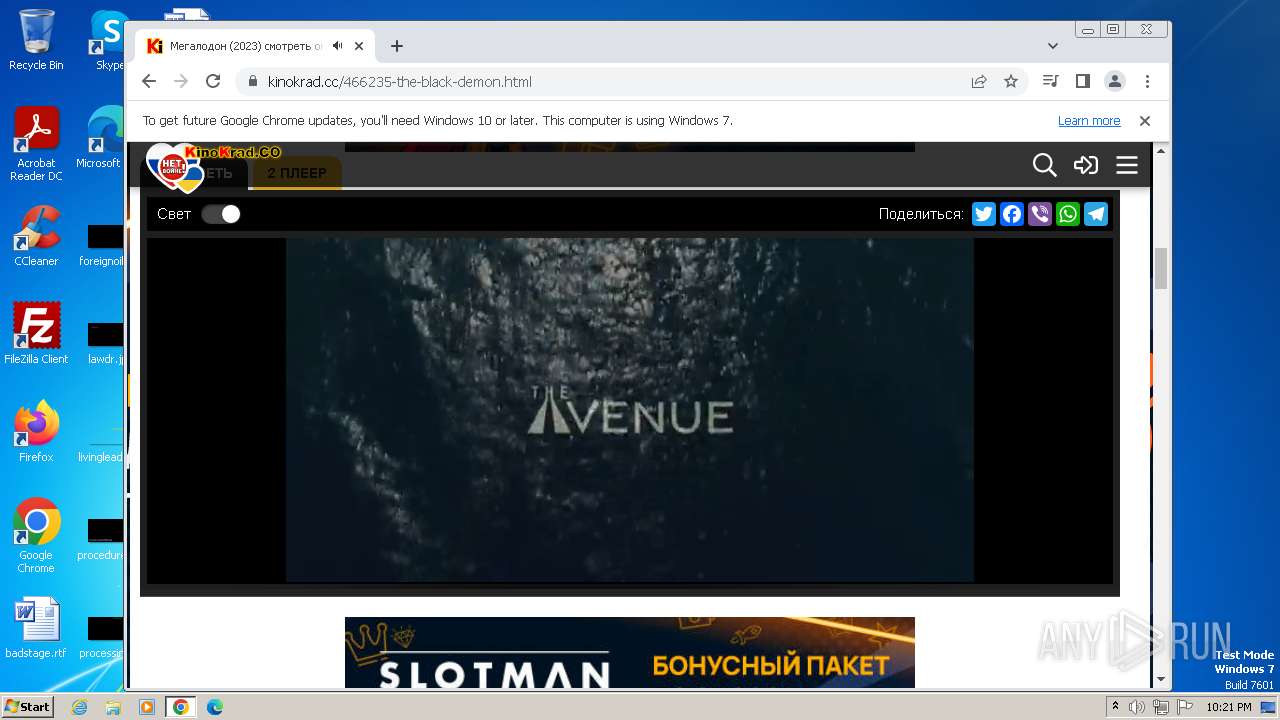1280x720 pixels.
Task: Open the volume icon in system tray
Action: 1137,707
